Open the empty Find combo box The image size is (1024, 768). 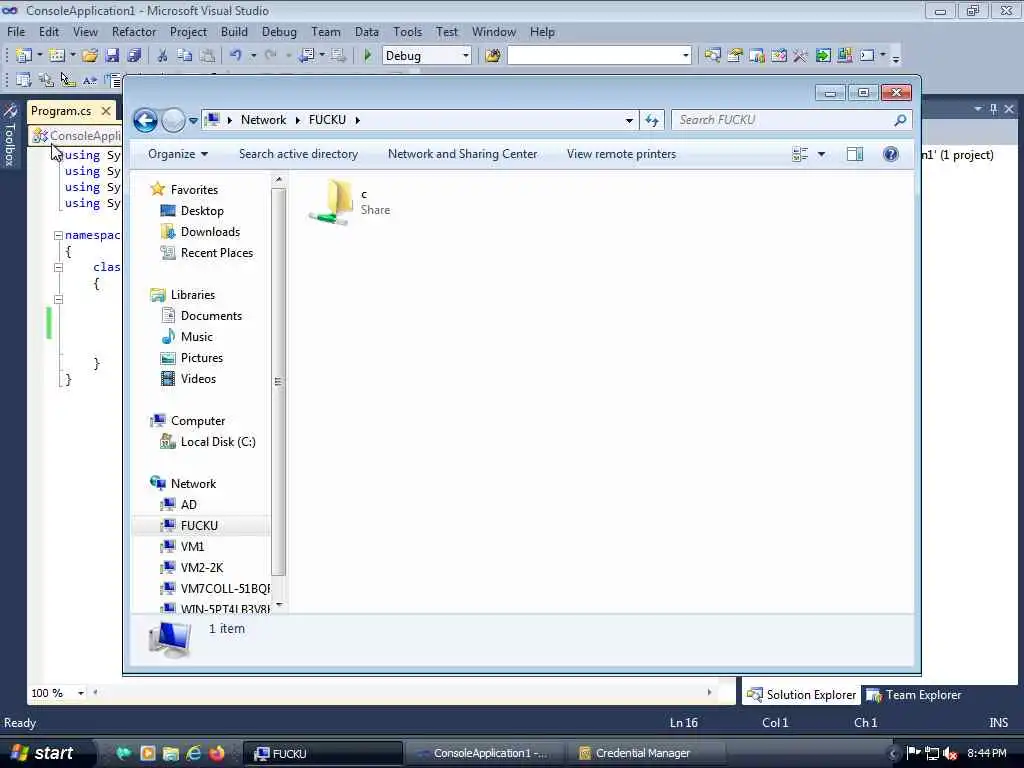600,56
